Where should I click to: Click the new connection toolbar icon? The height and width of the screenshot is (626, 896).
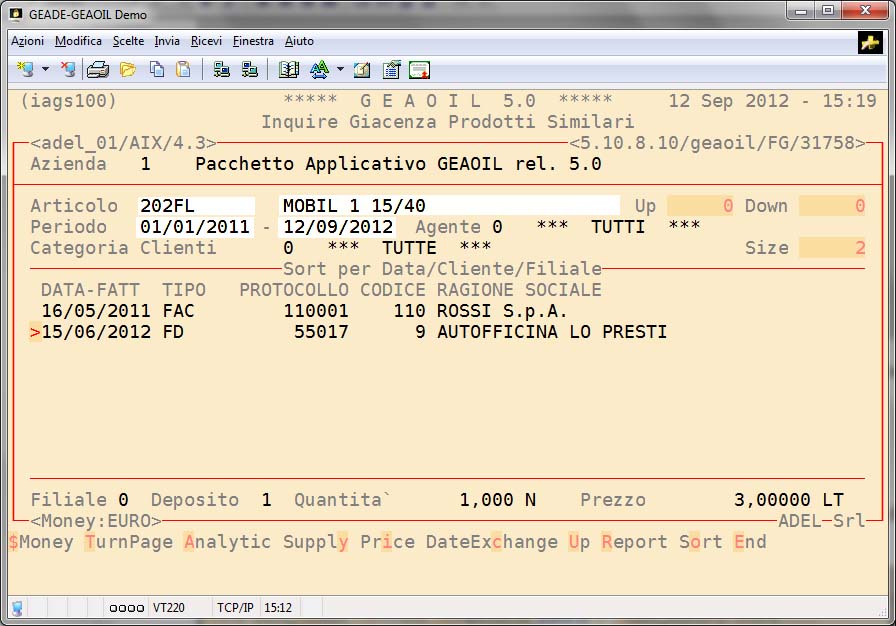tap(25, 70)
